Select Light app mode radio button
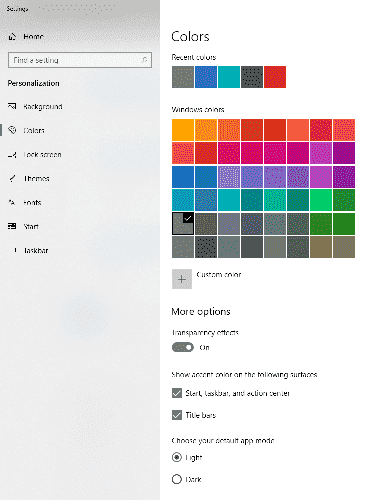This screenshot has height=500, width=391. point(177,457)
